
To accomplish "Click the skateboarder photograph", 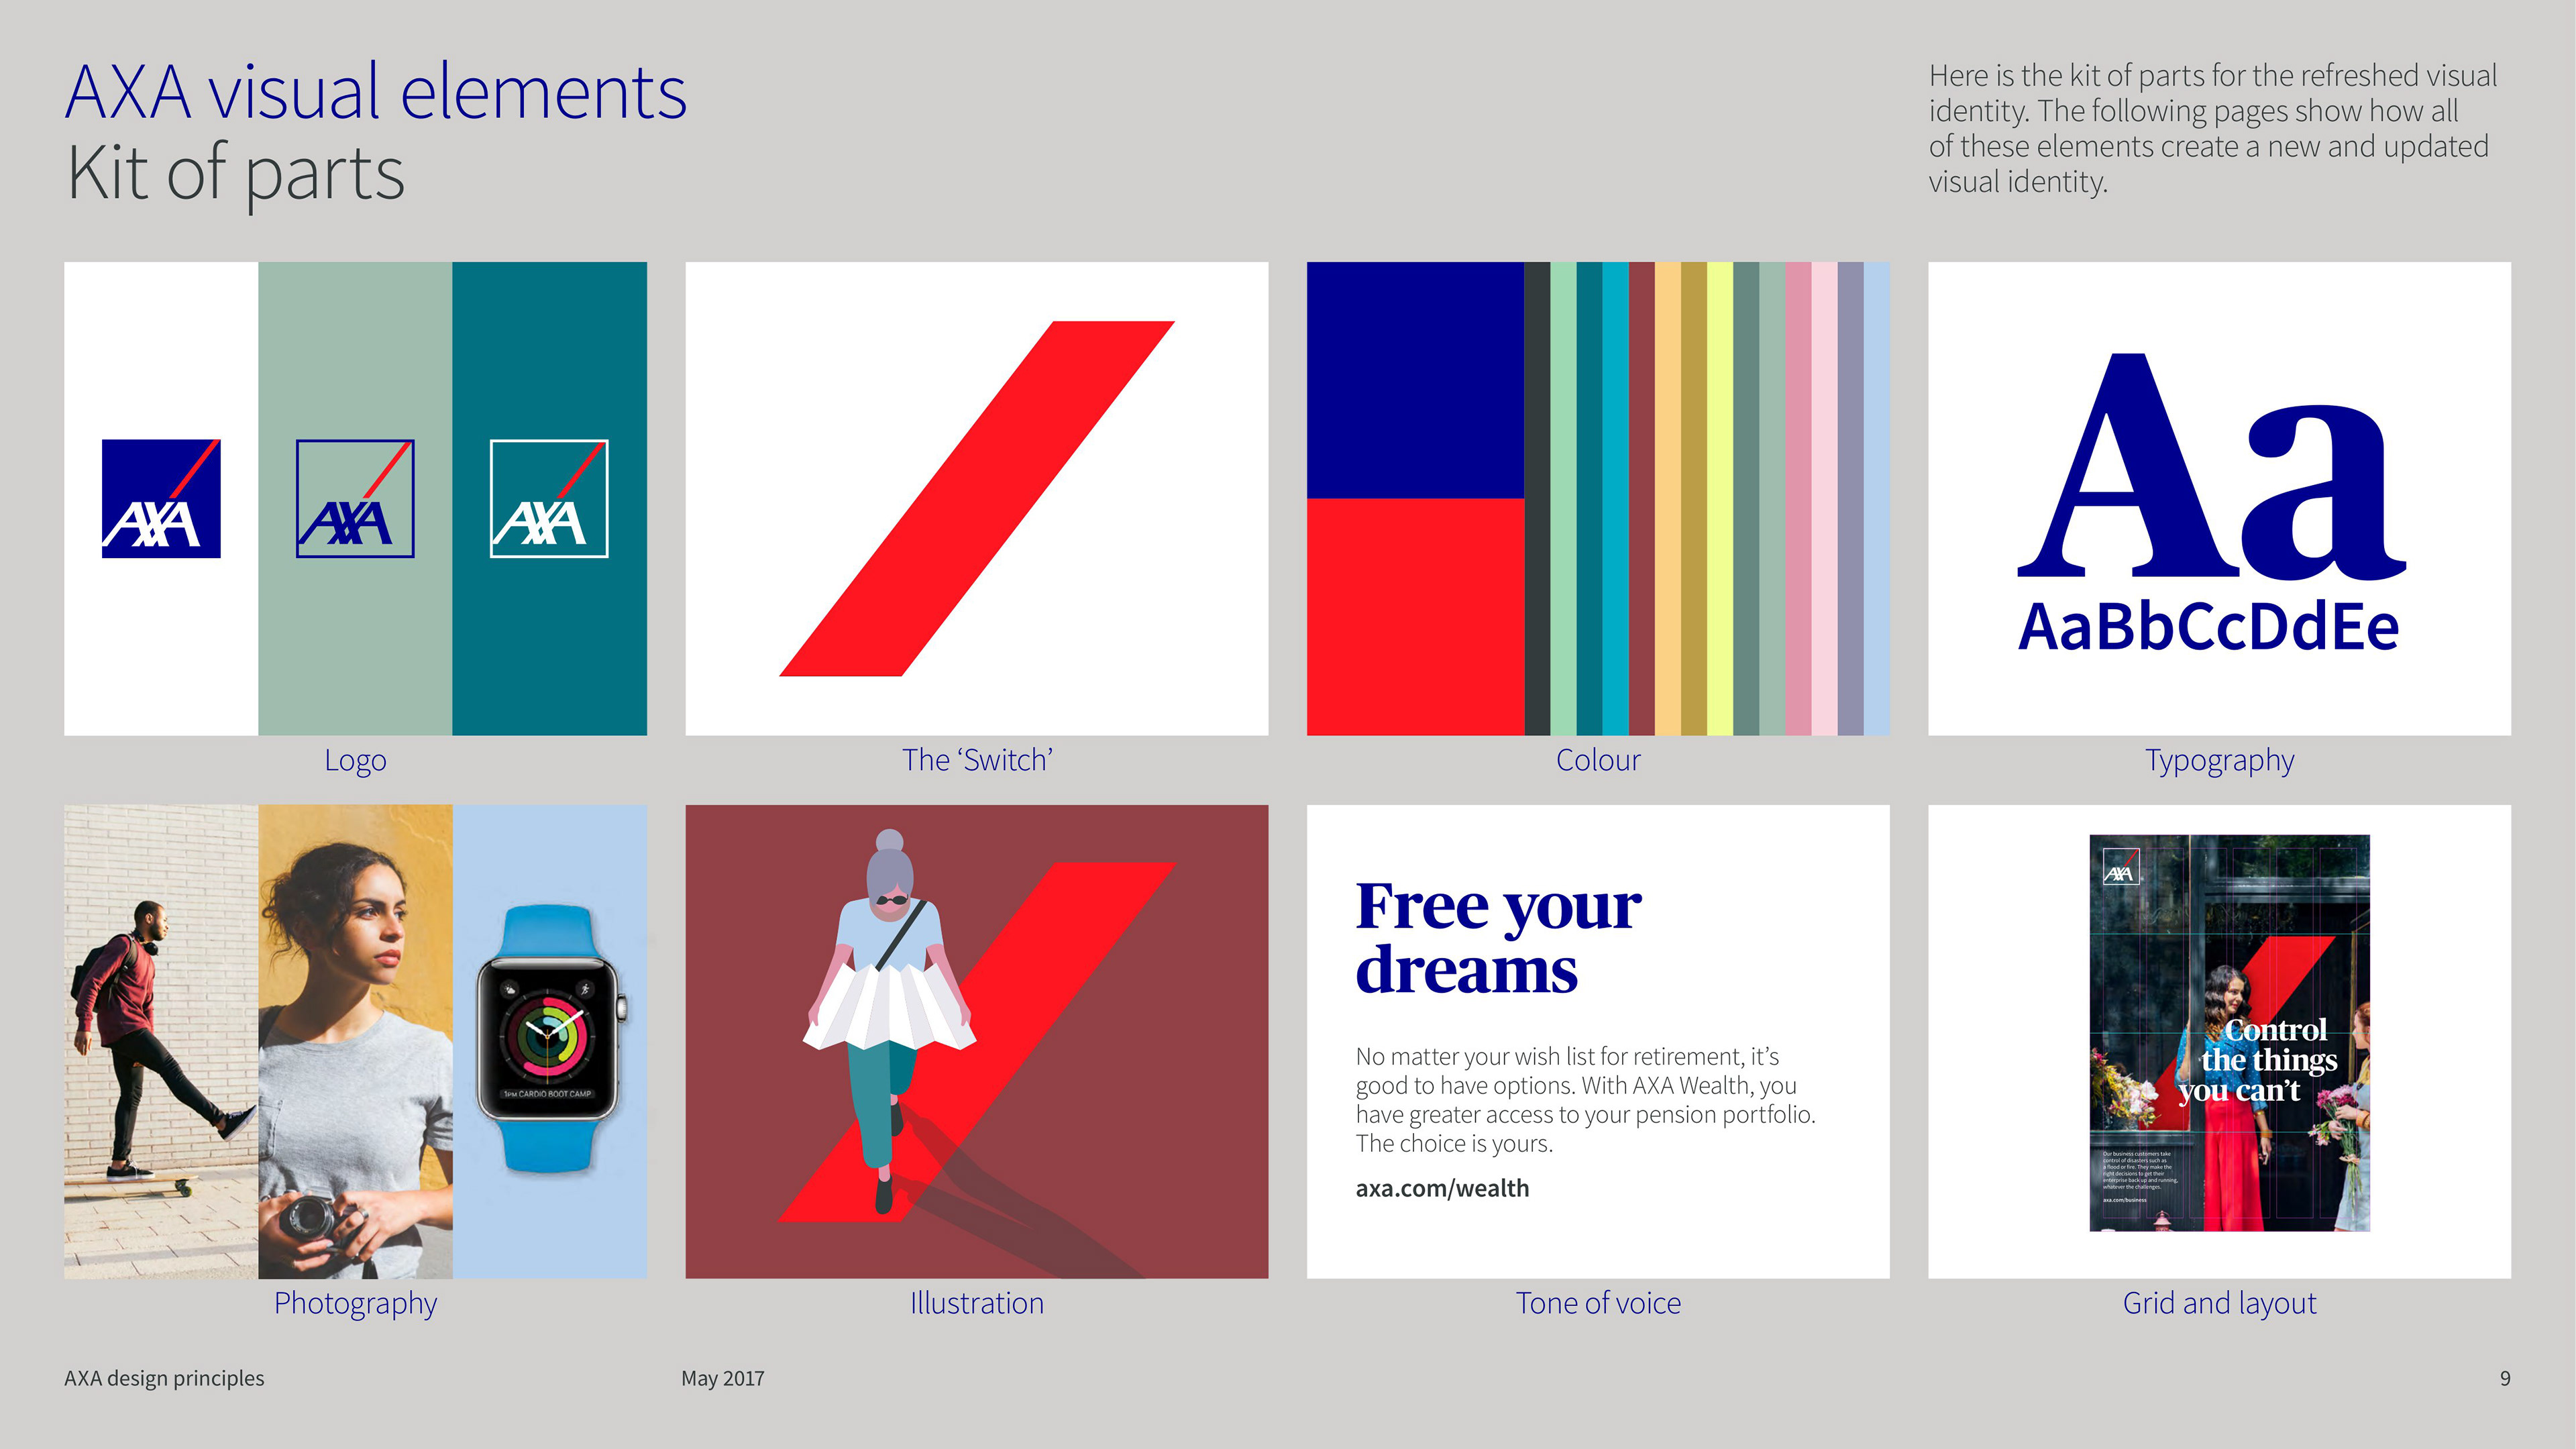I will click(160, 1040).
